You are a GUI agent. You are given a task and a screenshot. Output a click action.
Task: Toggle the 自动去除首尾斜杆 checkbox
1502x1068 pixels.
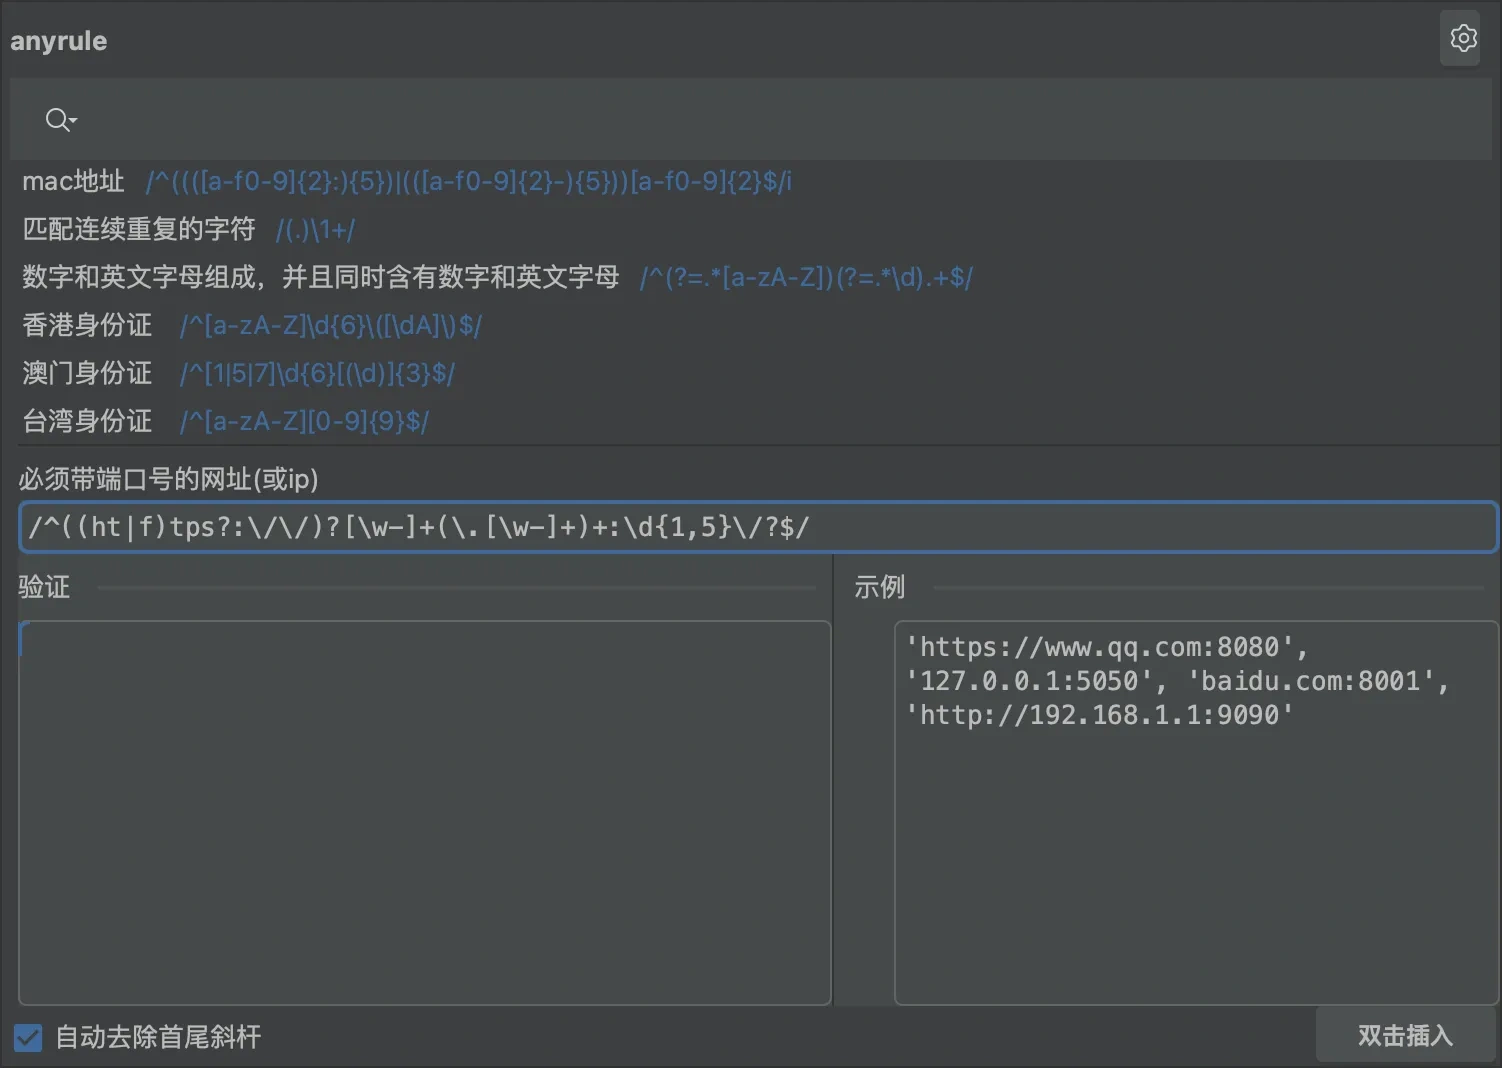click(27, 1038)
